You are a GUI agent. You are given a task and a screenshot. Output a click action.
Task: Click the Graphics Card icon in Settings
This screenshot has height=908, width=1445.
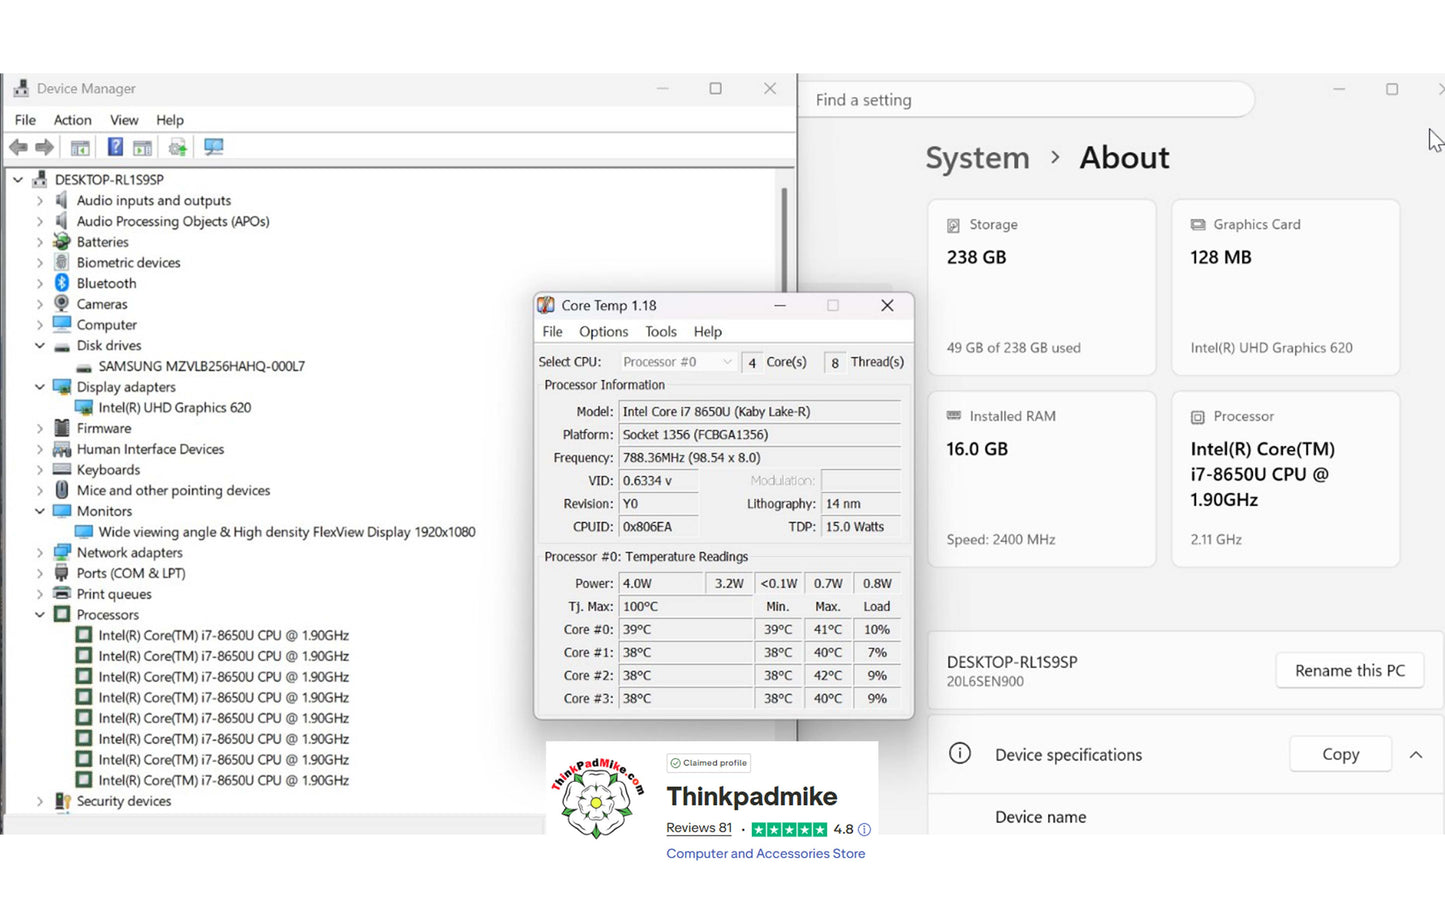(1197, 225)
